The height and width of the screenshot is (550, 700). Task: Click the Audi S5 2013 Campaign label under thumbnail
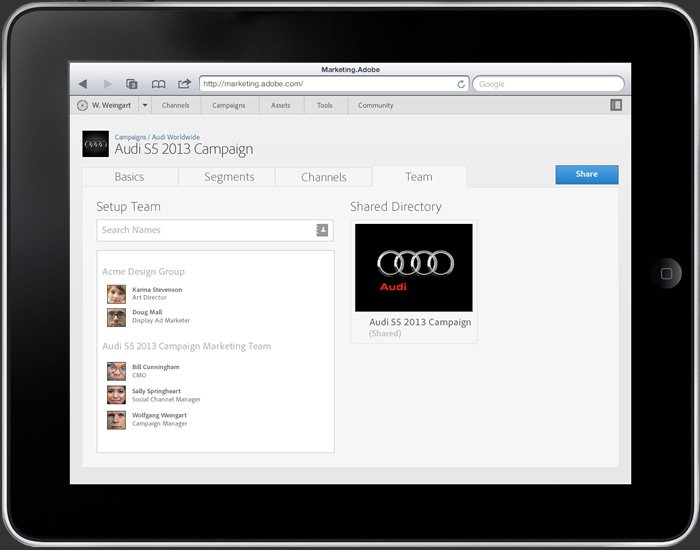point(420,322)
